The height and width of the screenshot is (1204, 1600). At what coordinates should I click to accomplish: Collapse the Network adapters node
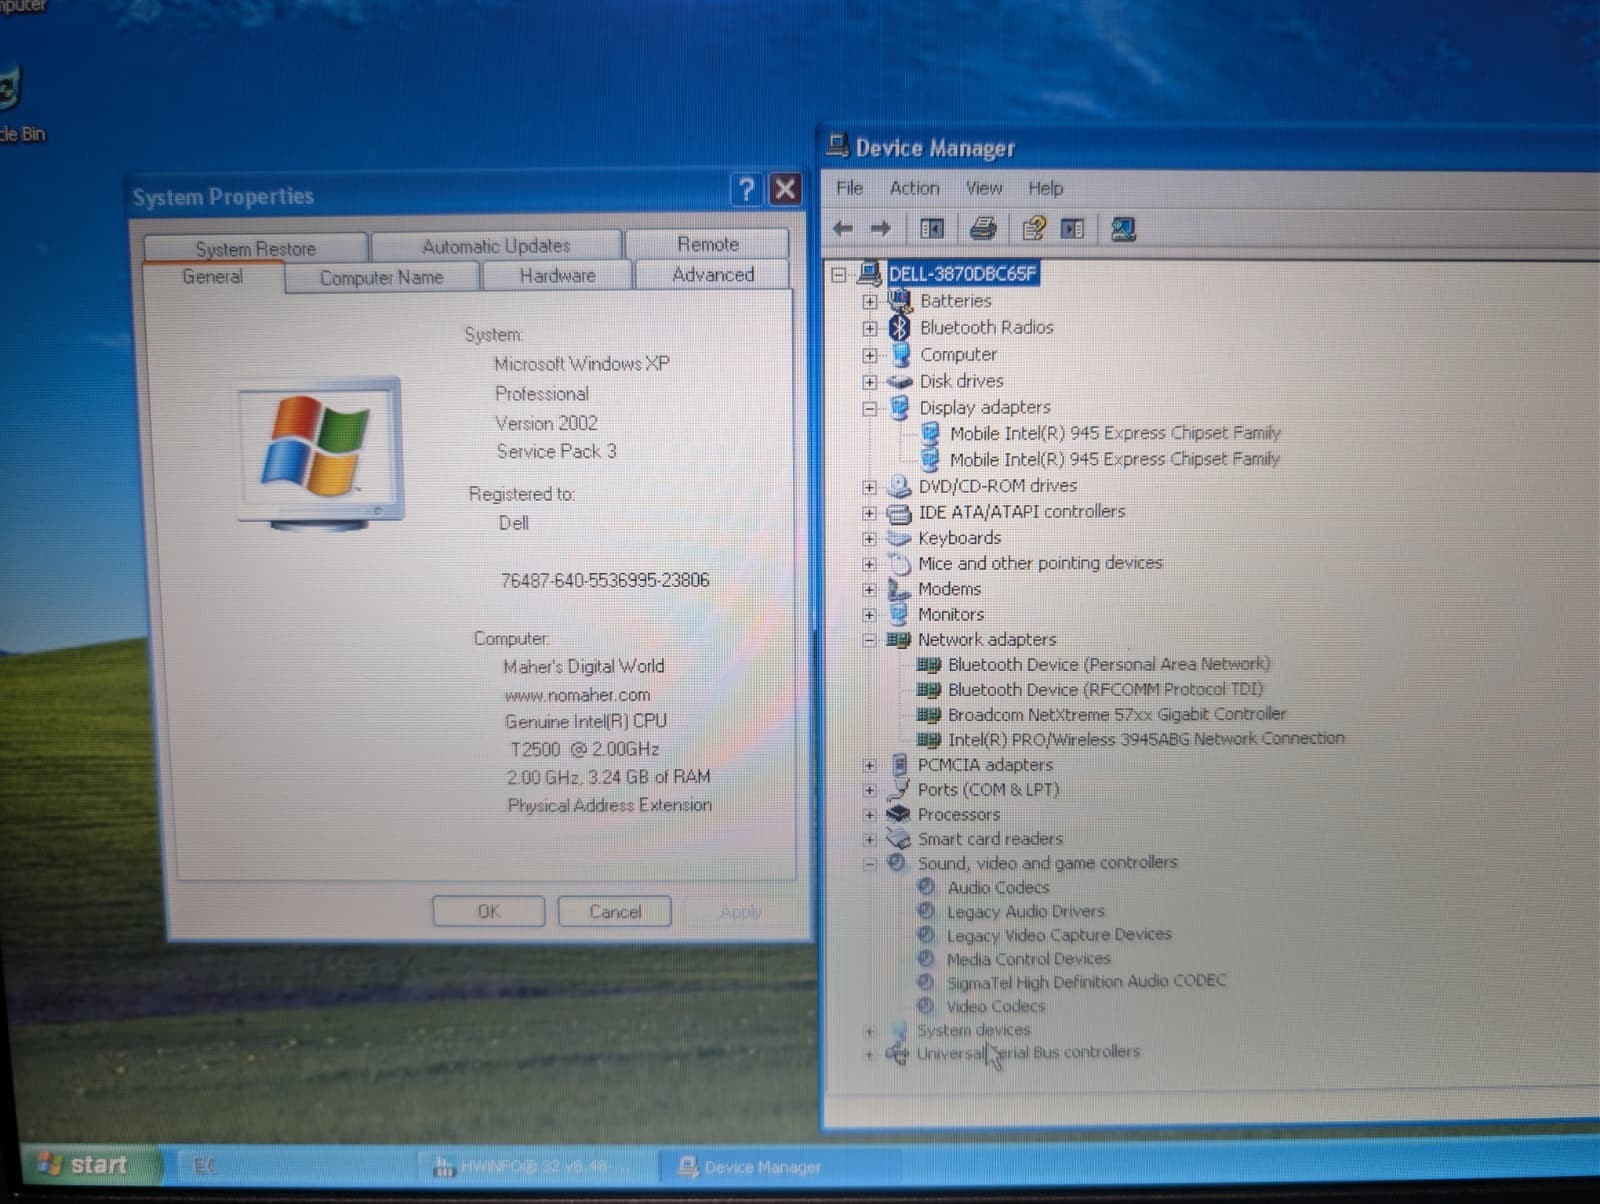869,640
